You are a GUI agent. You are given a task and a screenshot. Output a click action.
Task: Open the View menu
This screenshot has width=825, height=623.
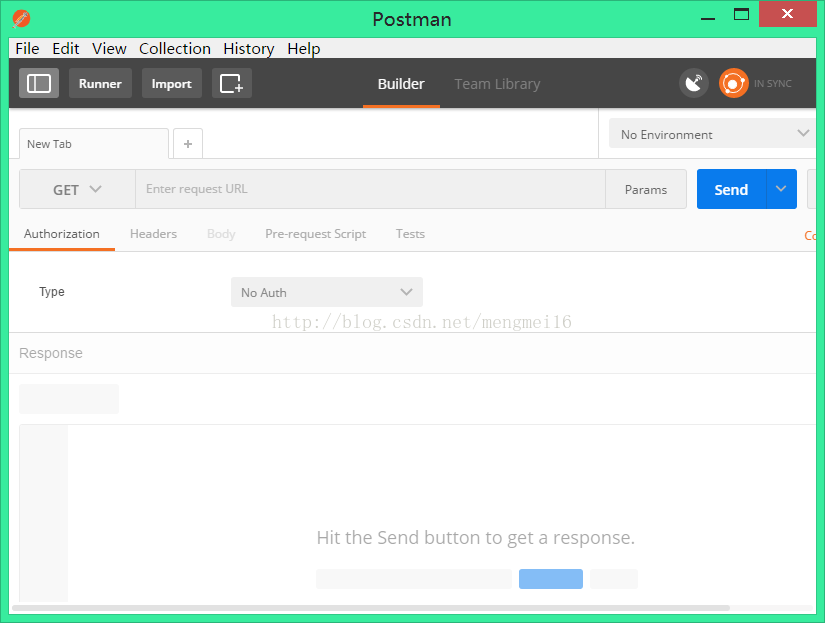[109, 48]
